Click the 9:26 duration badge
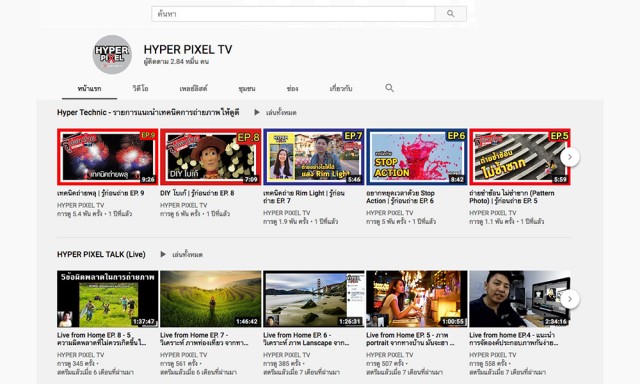Image resolution: width=640 pixels, height=384 pixels. pyautogui.click(x=148, y=179)
